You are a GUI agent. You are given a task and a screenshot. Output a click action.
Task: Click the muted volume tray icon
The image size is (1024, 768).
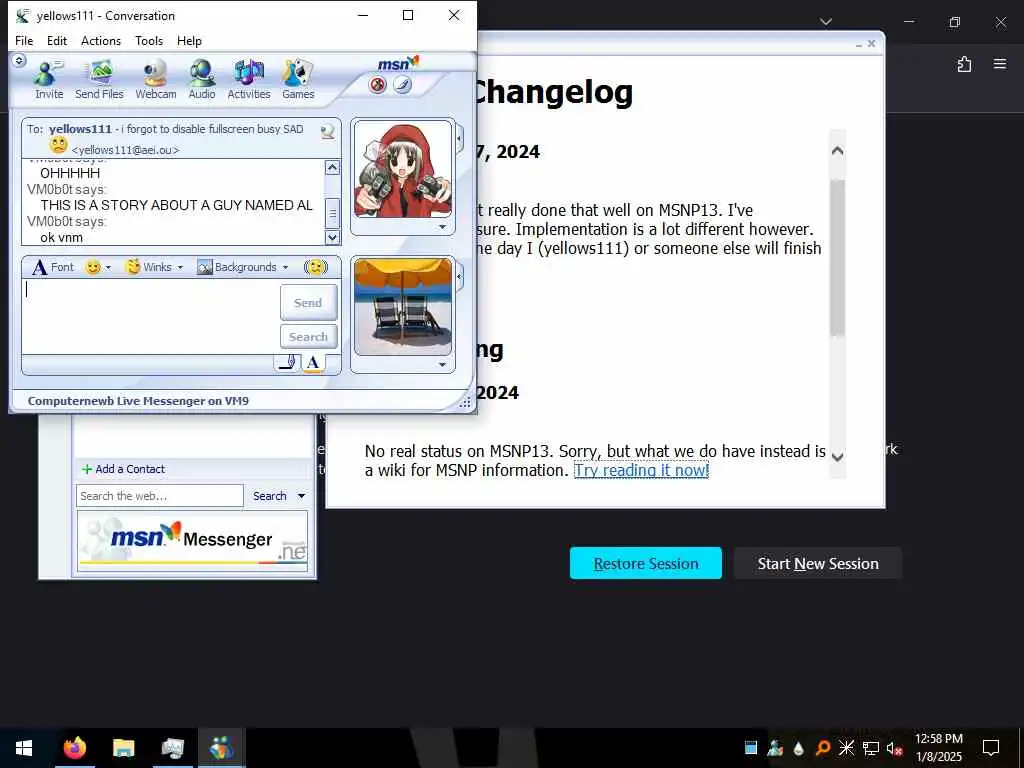click(x=895, y=748)
